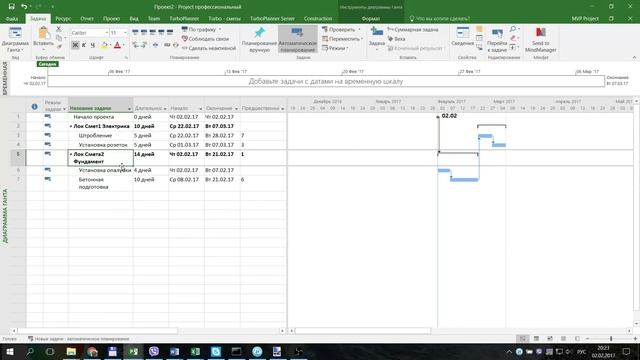Toggle underline Ч formatting

point(93,45)
